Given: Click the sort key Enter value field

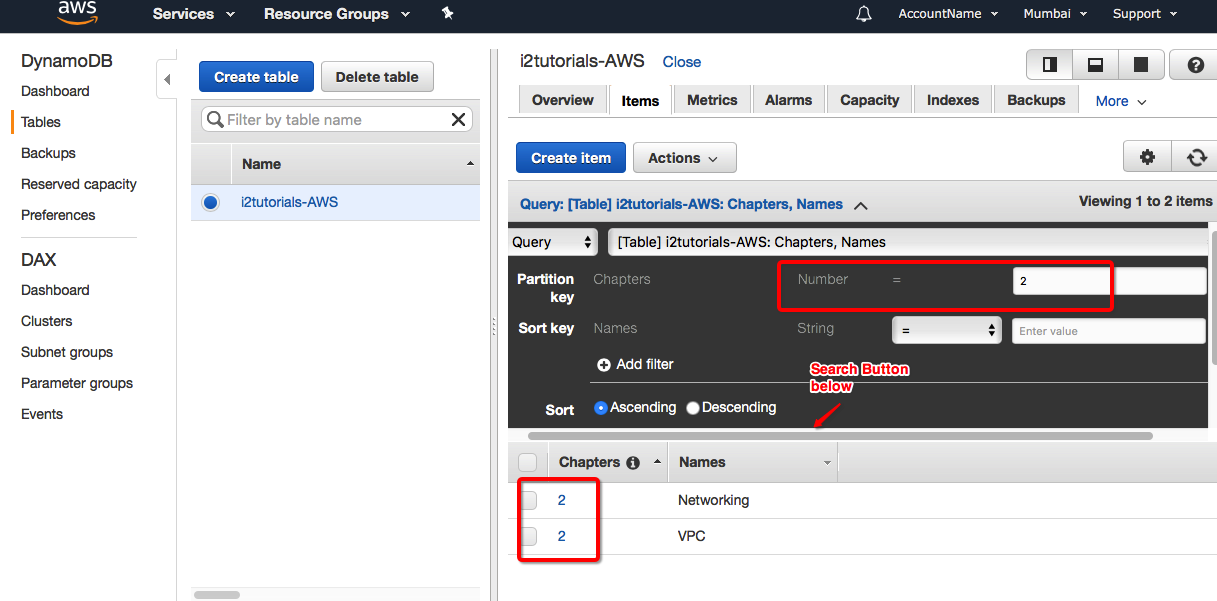Looking at the screenshot, I should tap(1108, 331).
